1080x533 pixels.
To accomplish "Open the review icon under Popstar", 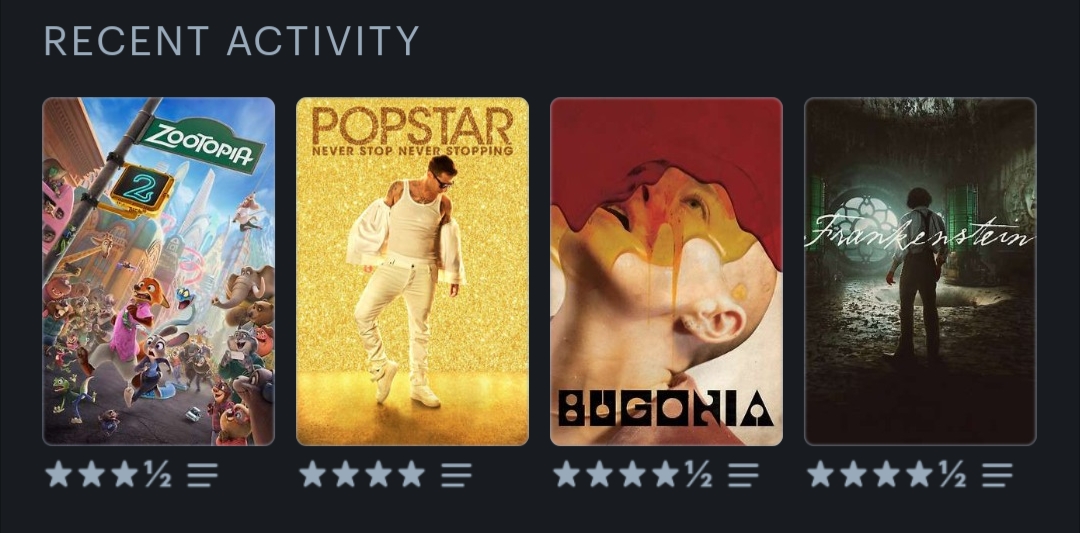I will (457, 474).
